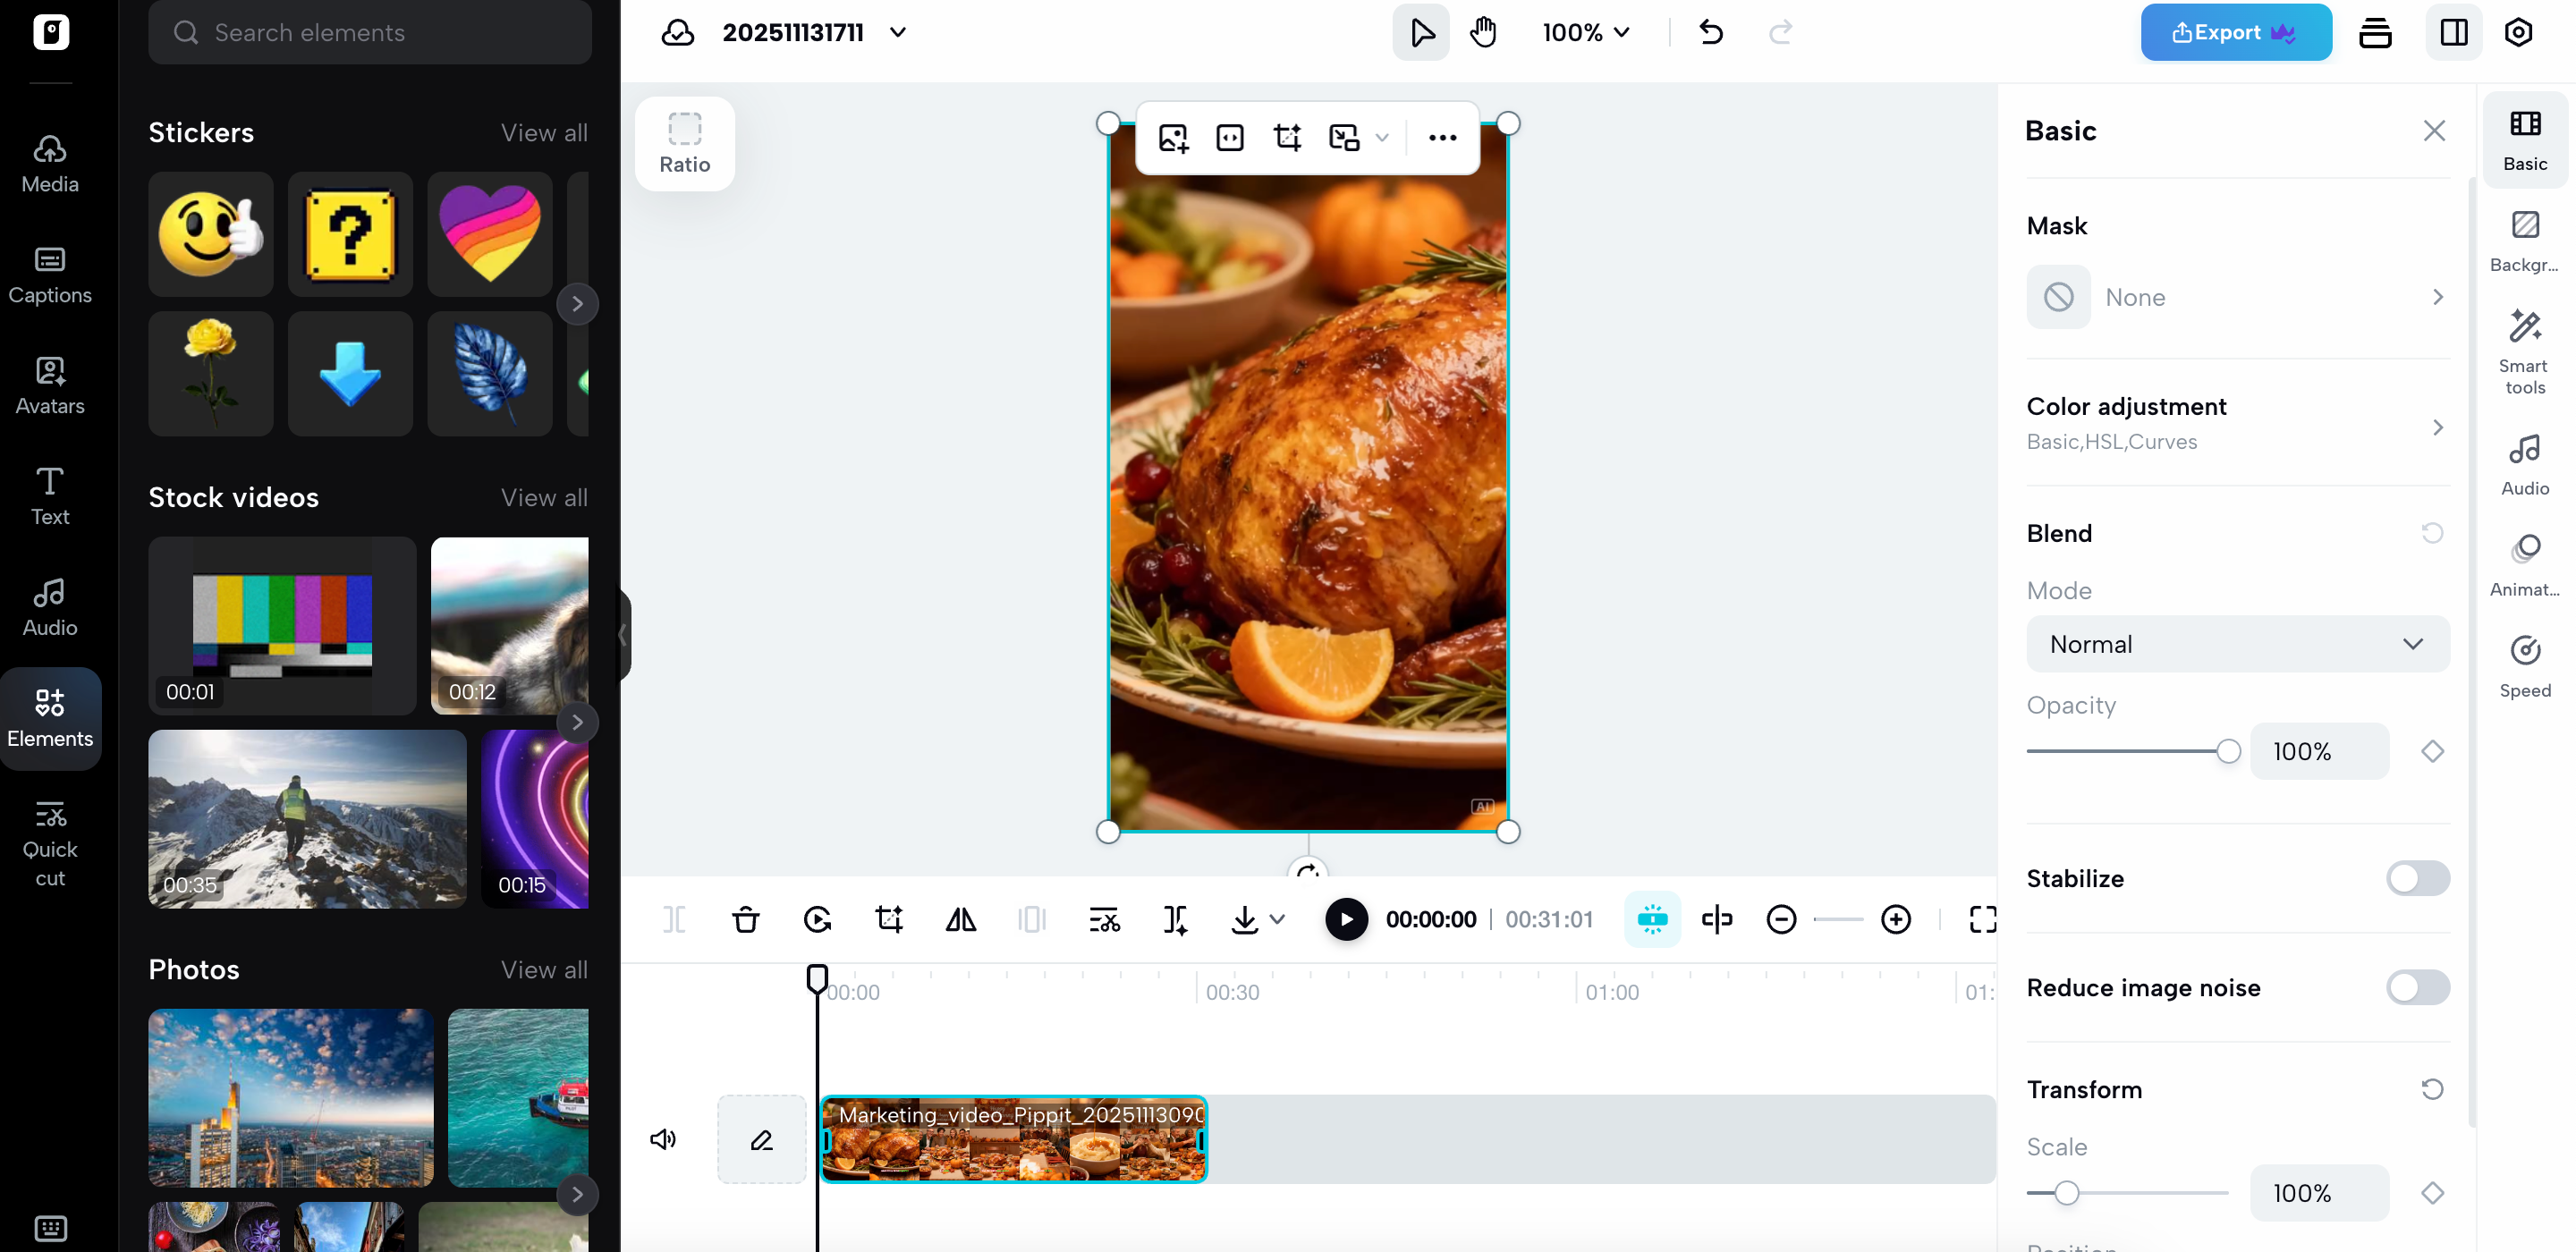This screenshot has height=1252, width=2576.
Task: Open the Blend Mode Normal dropdown
Action: pos(2237,644)
